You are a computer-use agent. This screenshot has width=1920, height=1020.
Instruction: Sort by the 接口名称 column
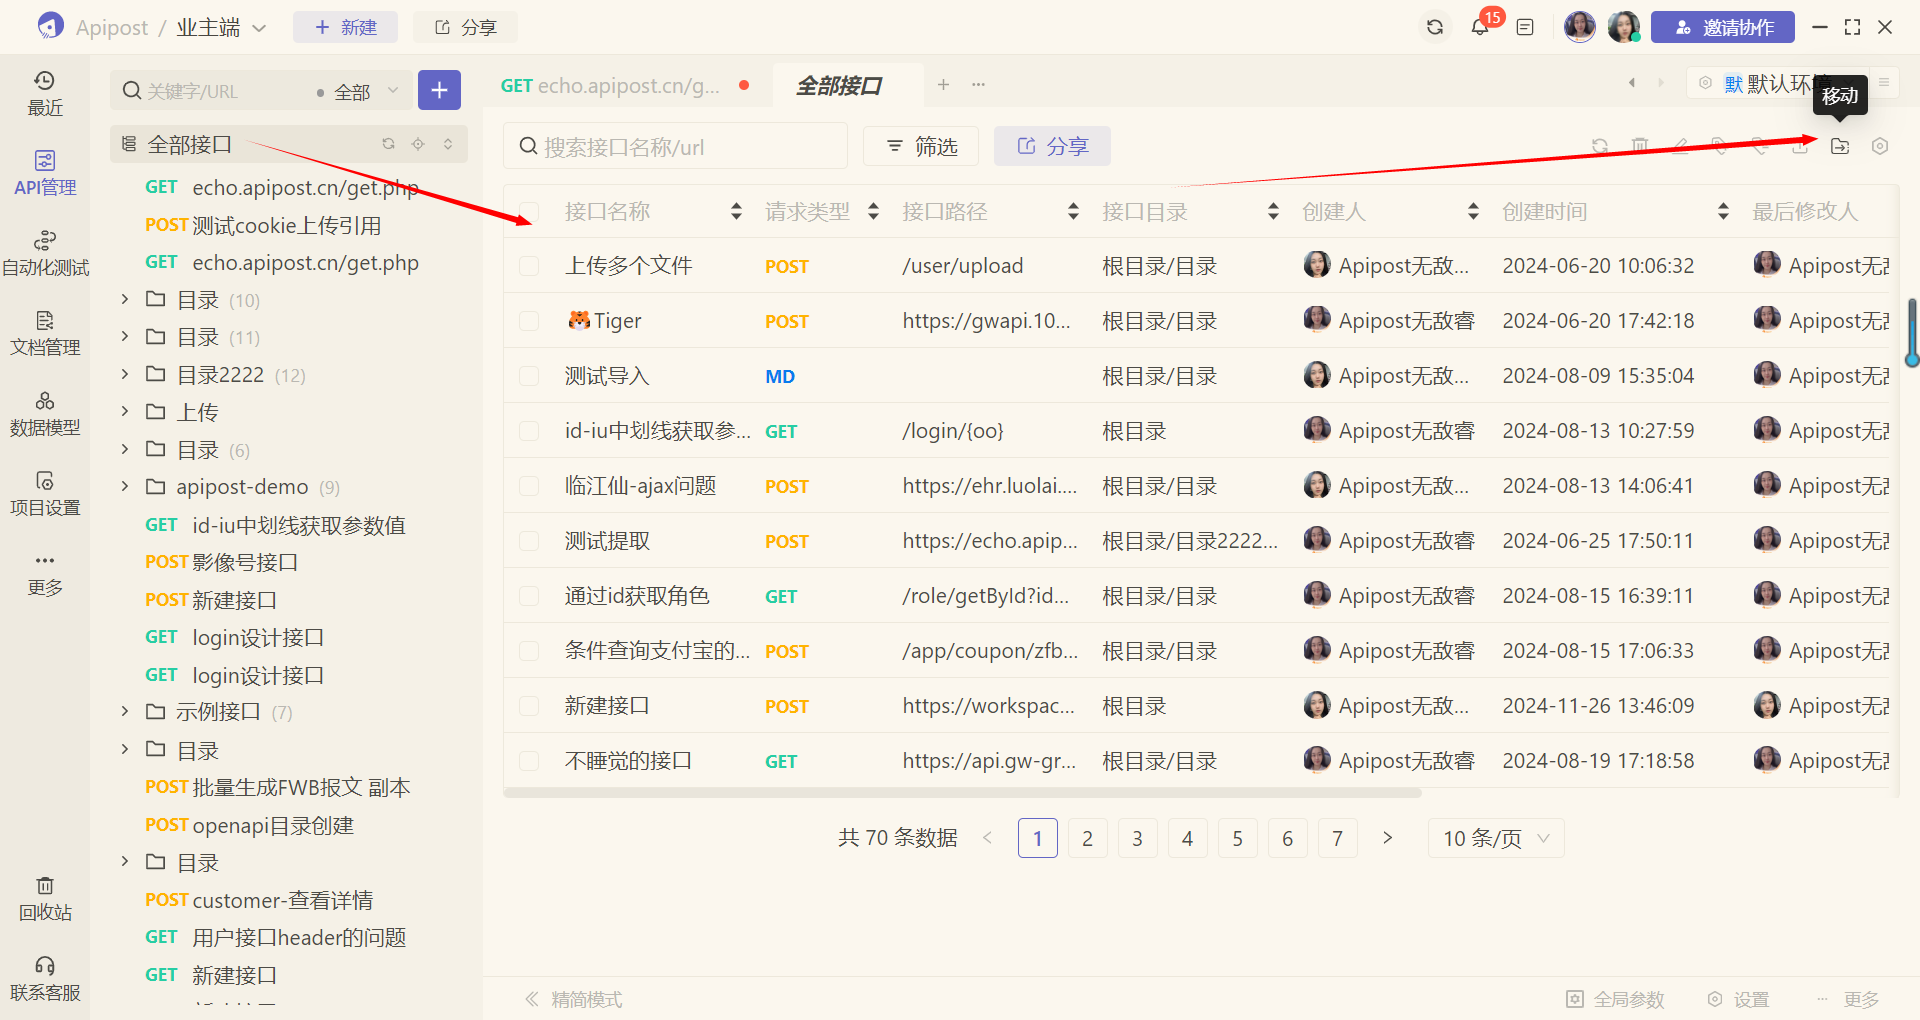[736, 211]
